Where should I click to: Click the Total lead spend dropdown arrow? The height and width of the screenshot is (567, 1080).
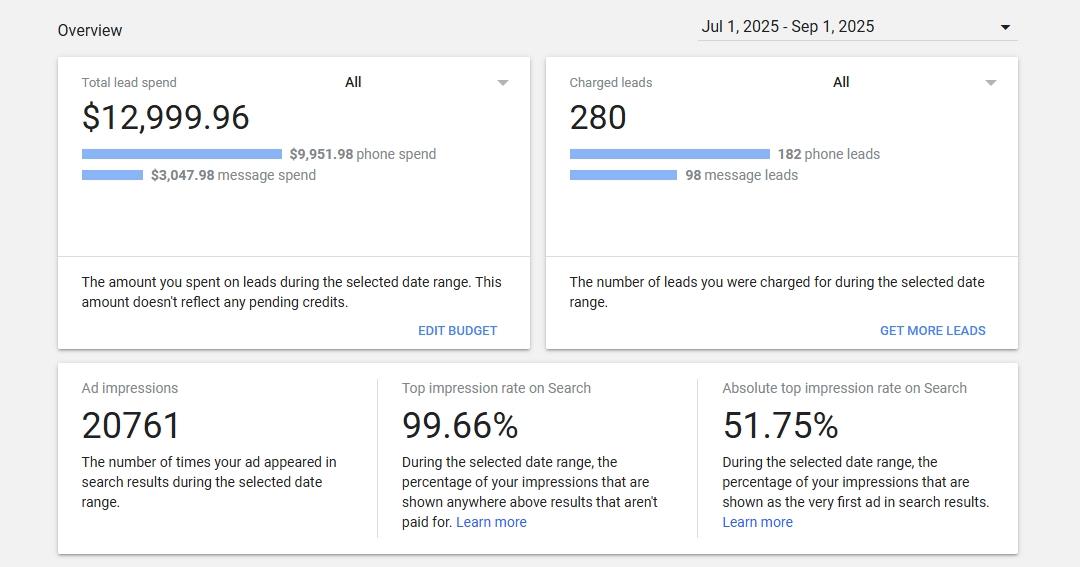(503, 83)
